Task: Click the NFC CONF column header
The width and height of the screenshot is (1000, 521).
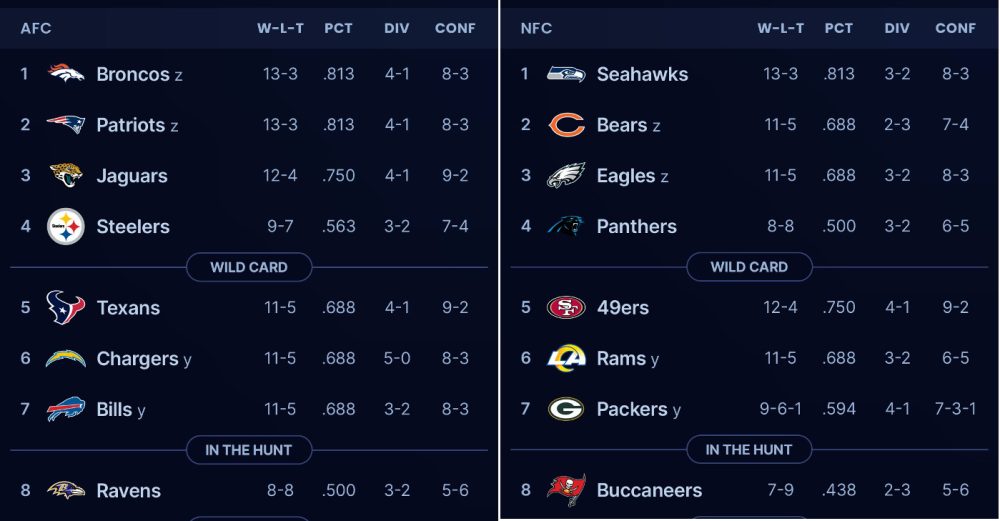Action: point(955,28)
